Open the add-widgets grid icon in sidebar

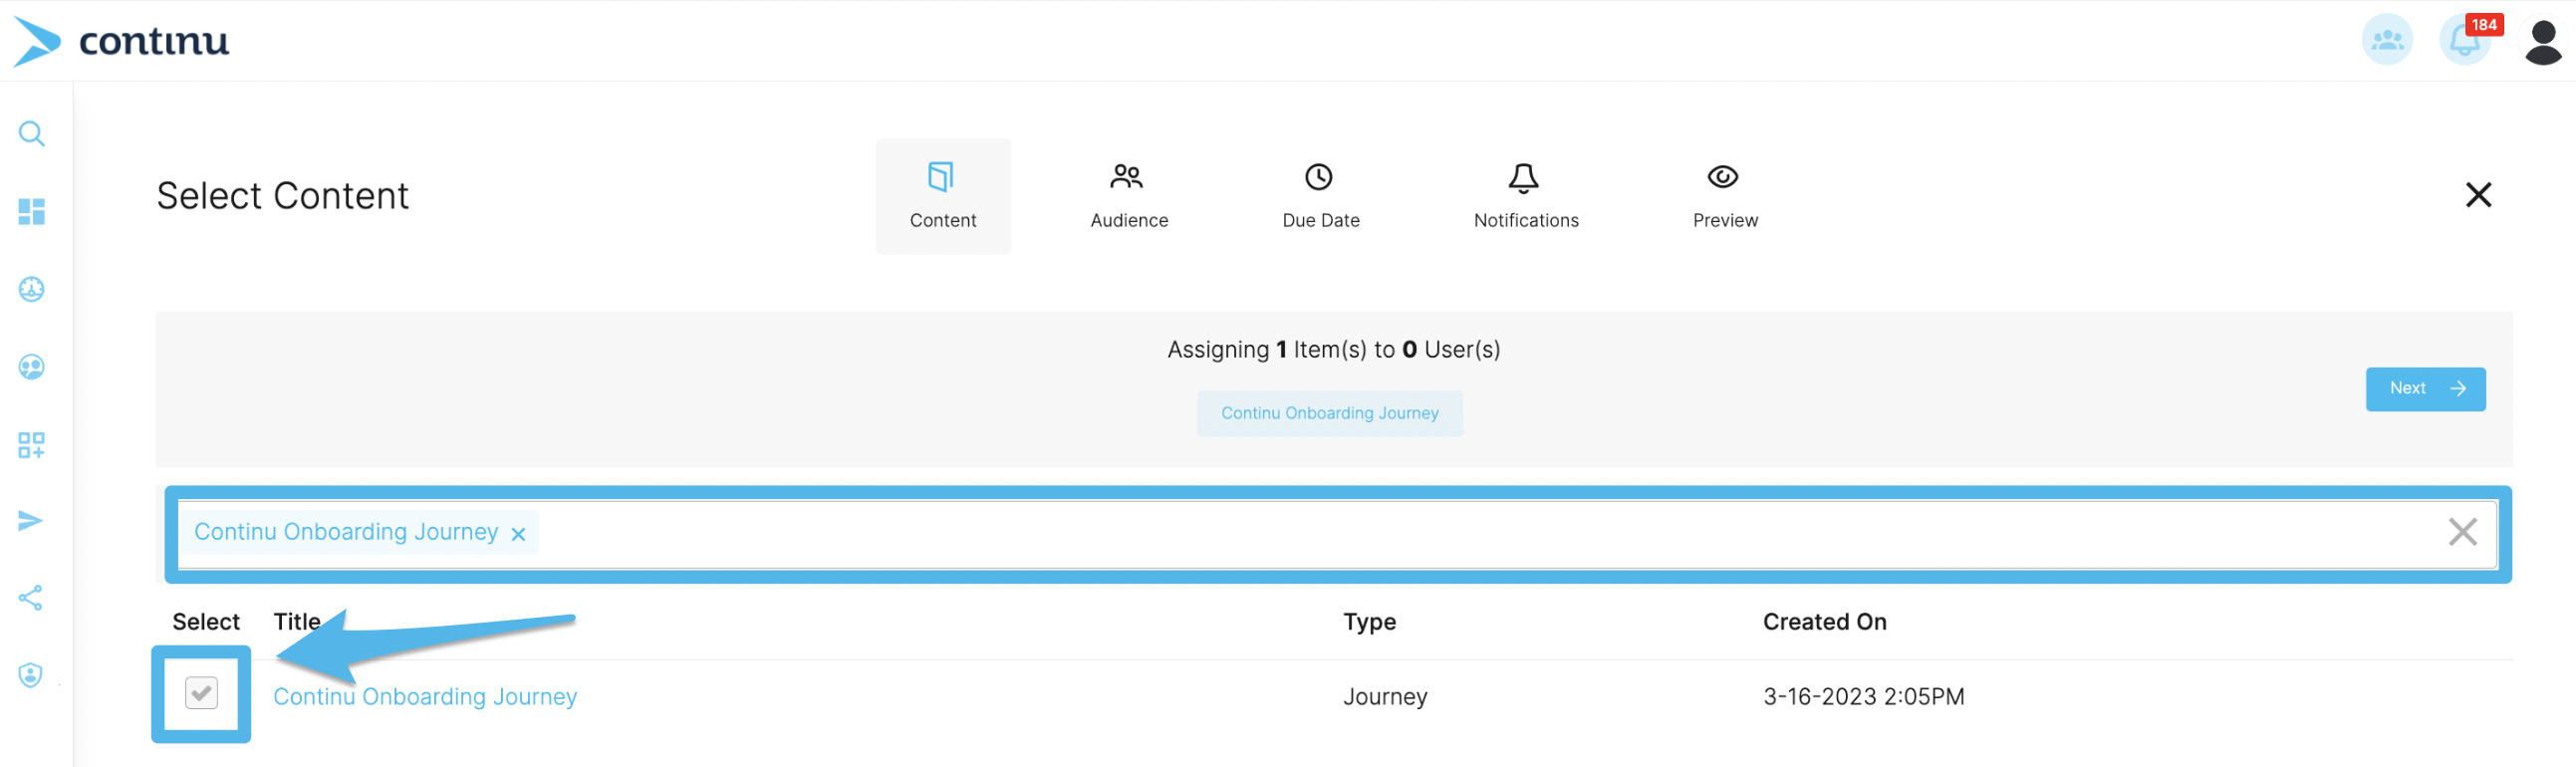coord(31,445)
